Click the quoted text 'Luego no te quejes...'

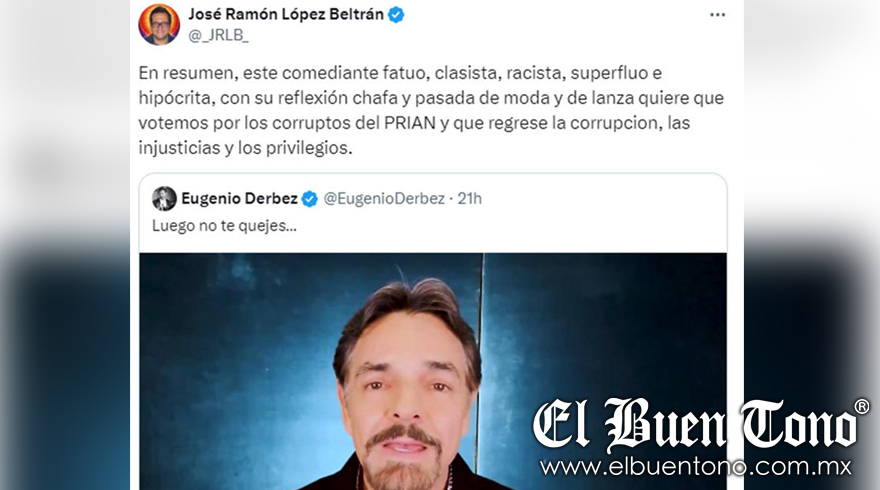[224, 226]
